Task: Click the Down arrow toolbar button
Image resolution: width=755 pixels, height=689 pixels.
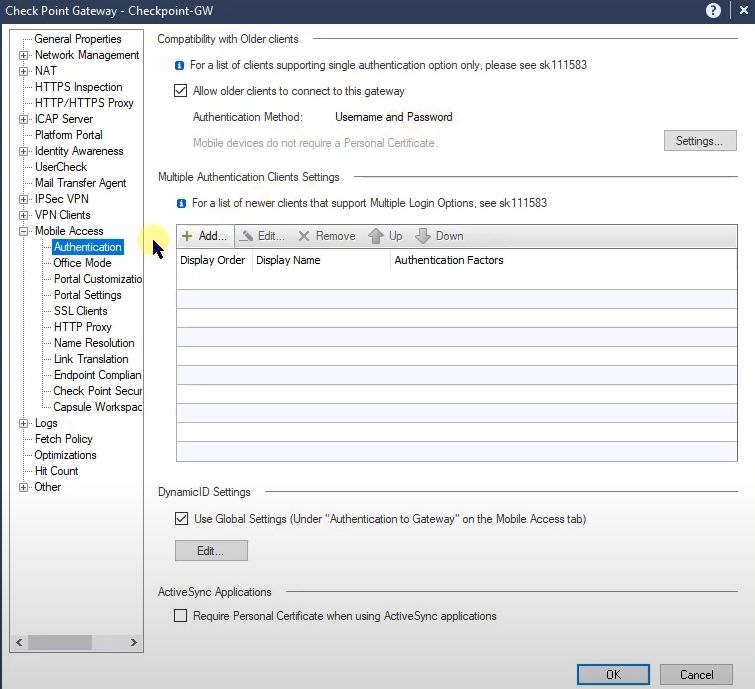Action: [x=439, y=236]
